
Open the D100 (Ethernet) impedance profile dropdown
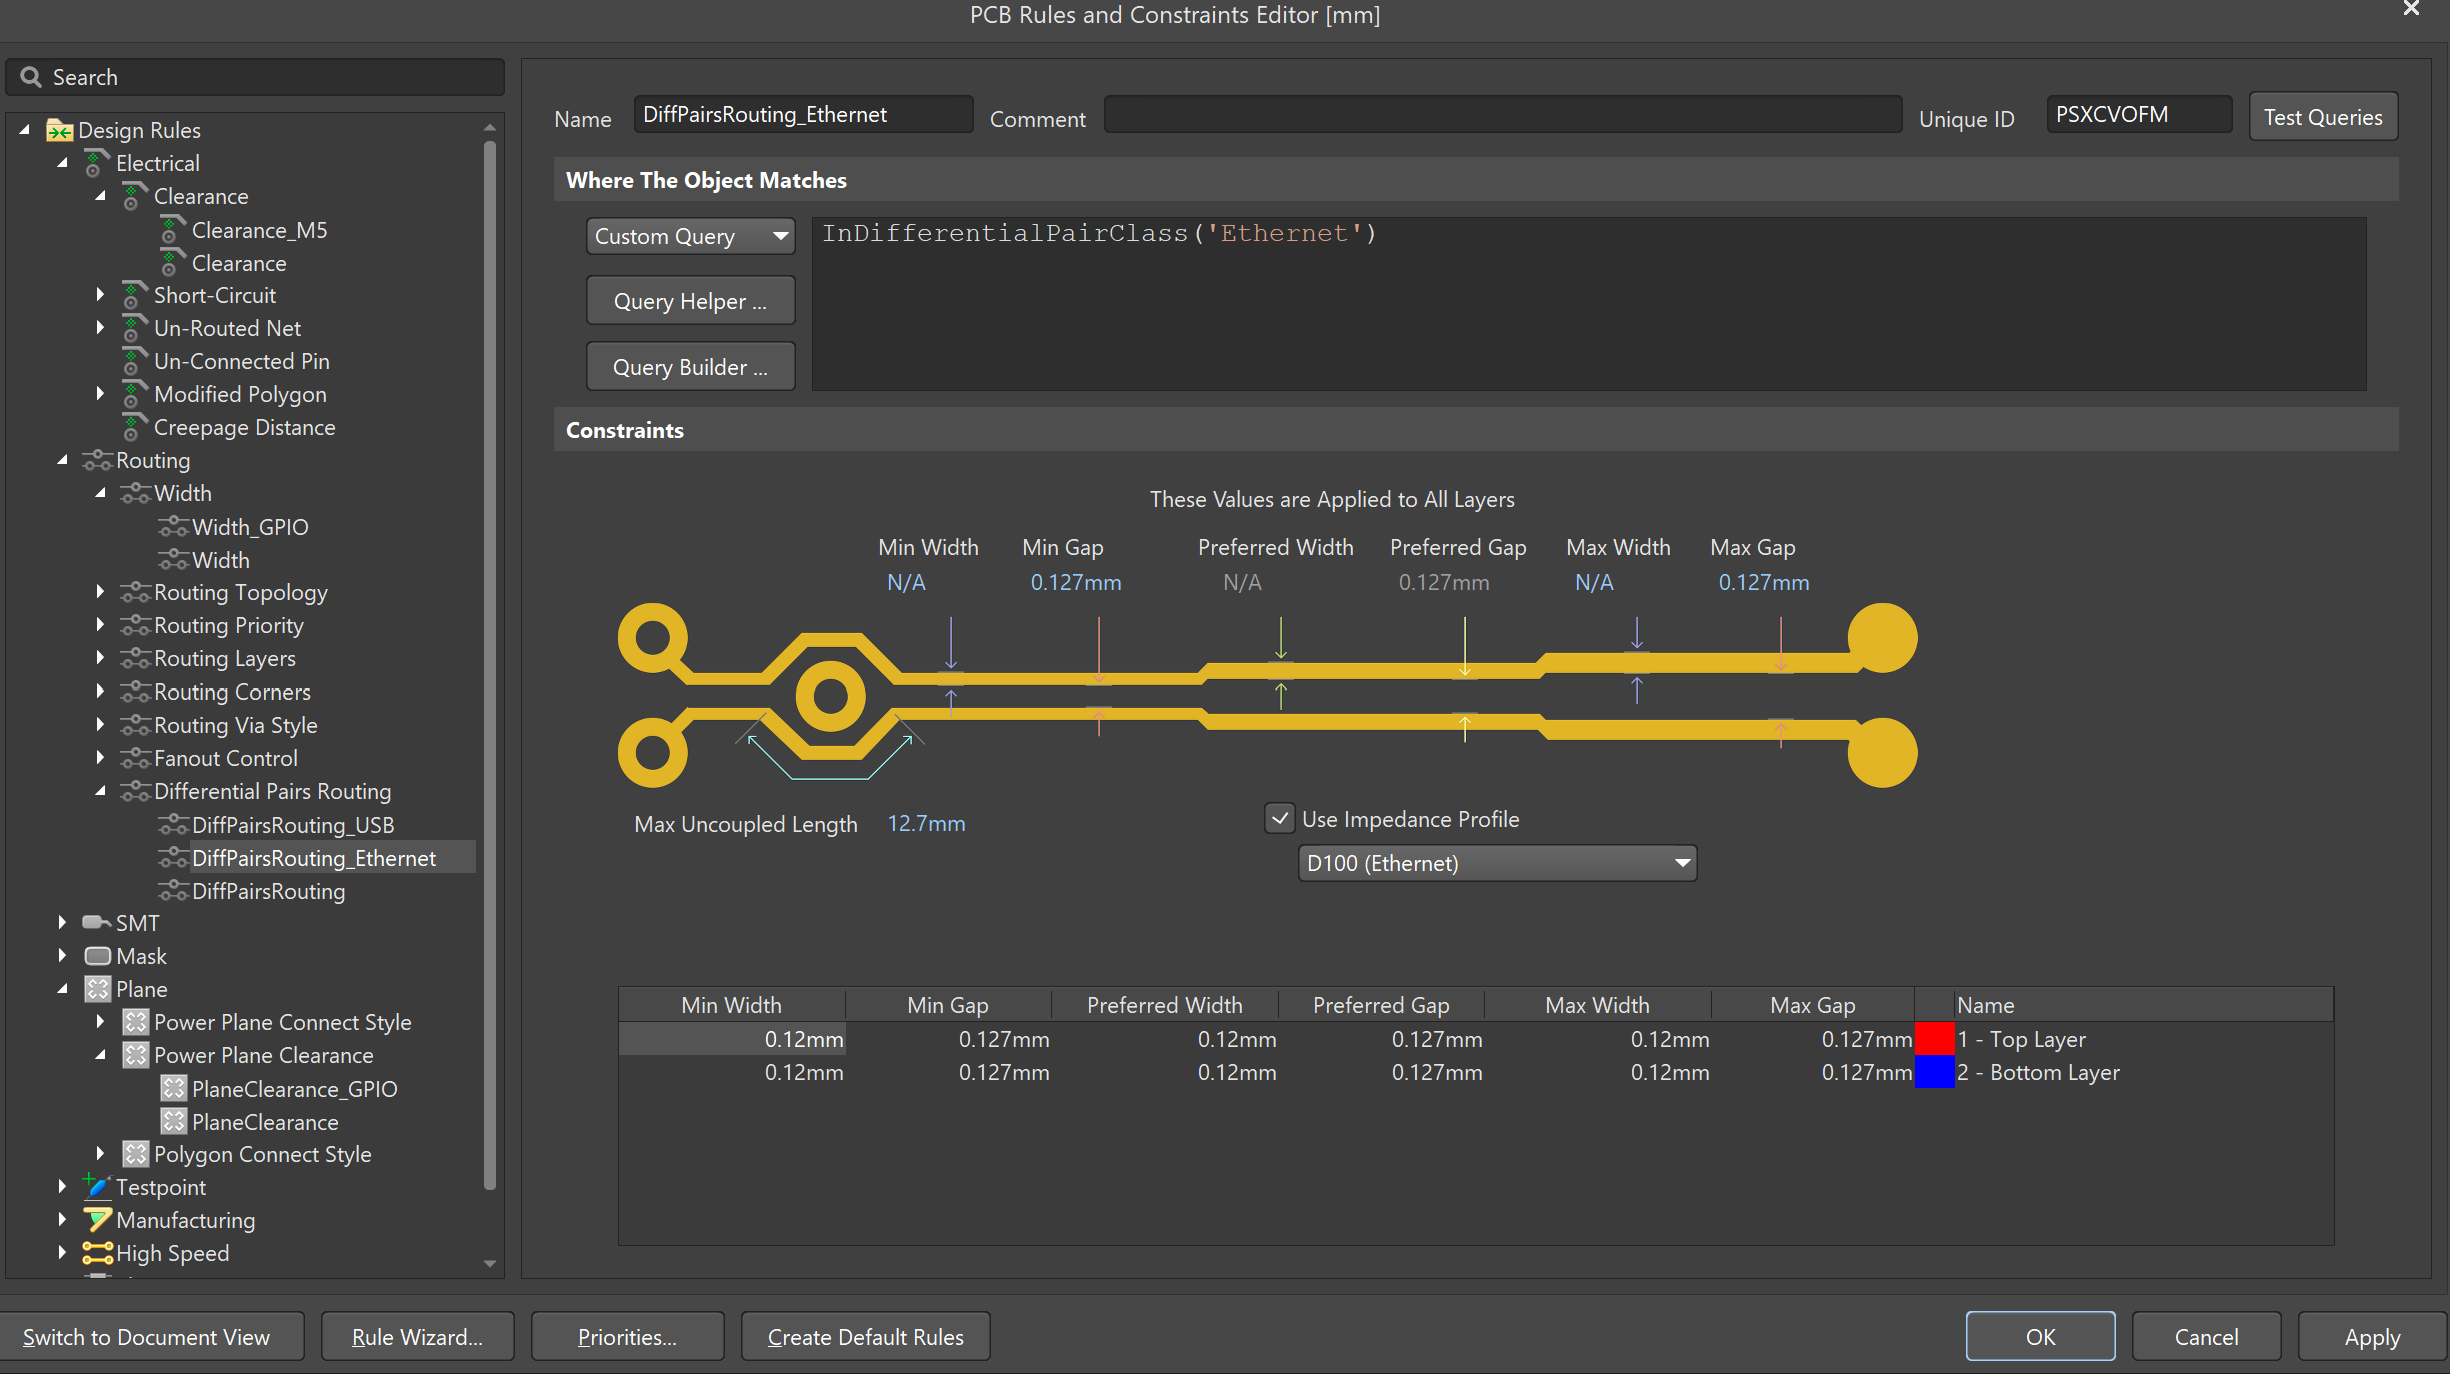pyautogui.click(x=1496, y=863)
